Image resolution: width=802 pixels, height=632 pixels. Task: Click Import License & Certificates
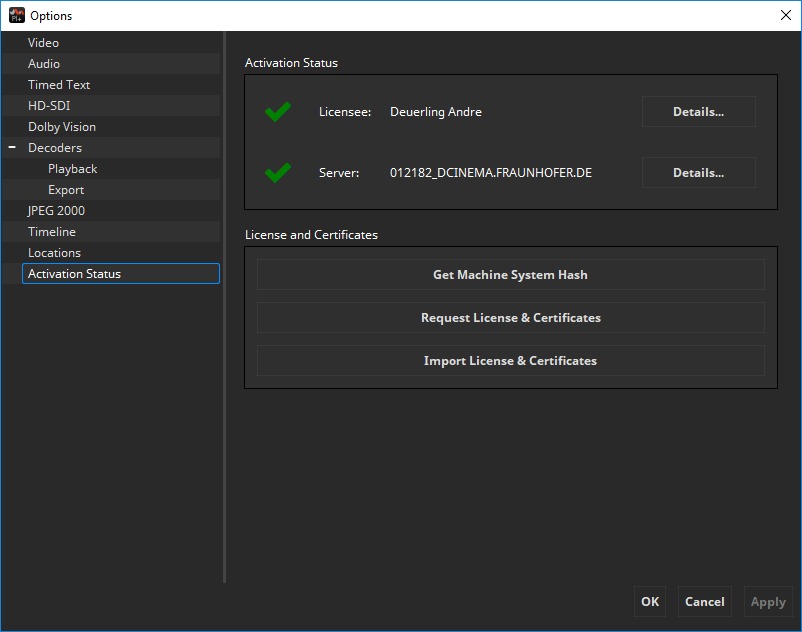[510, 361]
